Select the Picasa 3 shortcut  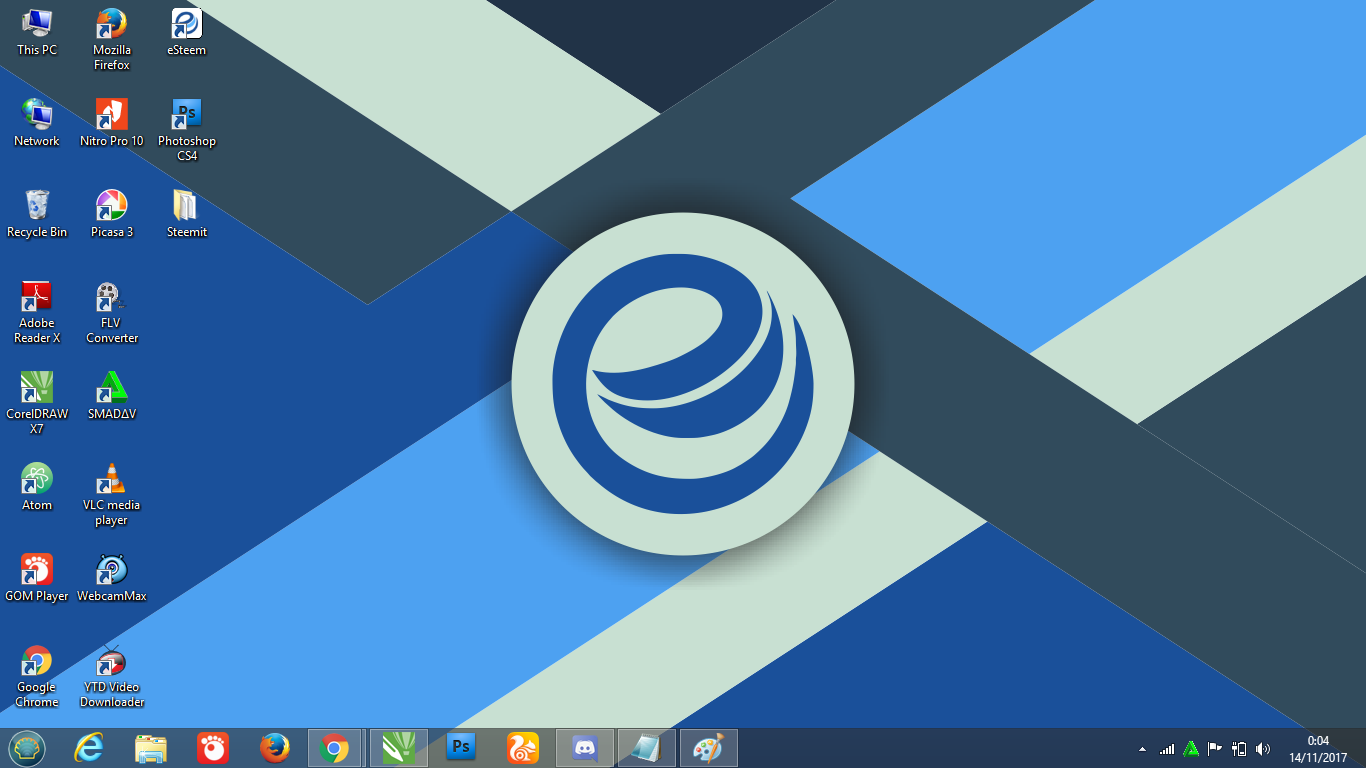(x=112, y=214)
